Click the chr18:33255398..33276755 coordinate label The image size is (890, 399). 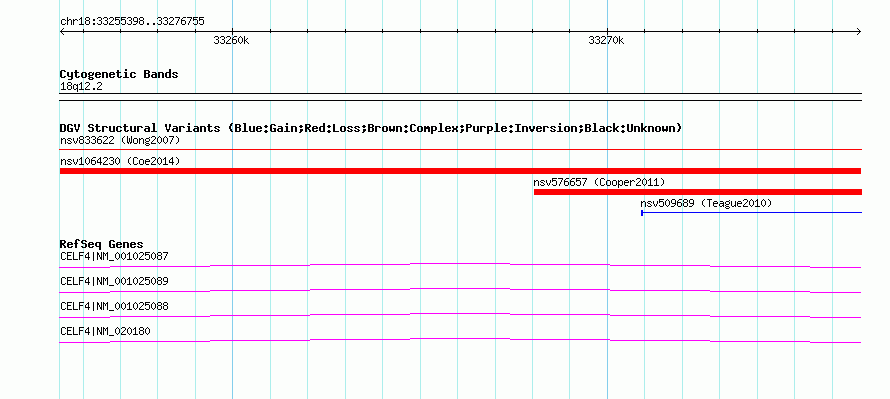pyautogui.click(x=132, y=22)
